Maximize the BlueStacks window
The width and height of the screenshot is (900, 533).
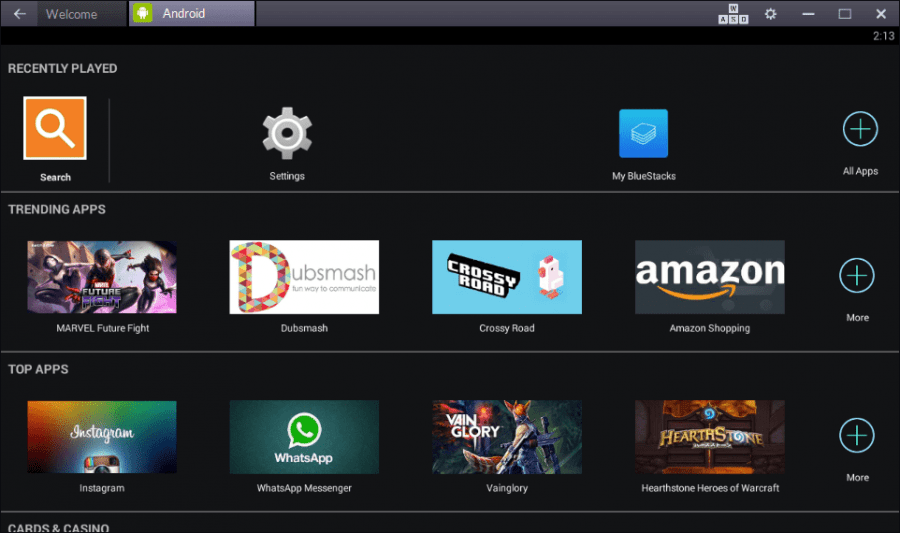tap(844, 14)
